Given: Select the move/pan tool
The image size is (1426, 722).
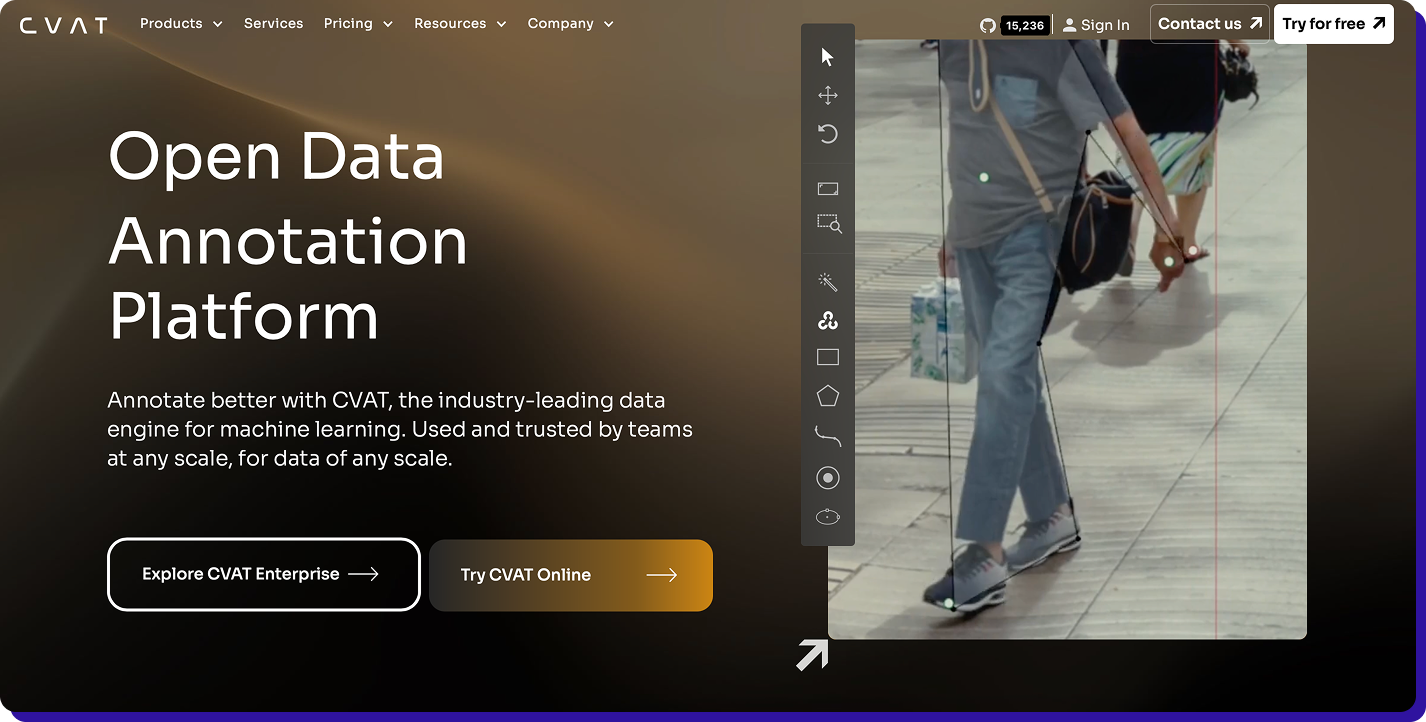Looking at the screenshot, I should [827, 95].
